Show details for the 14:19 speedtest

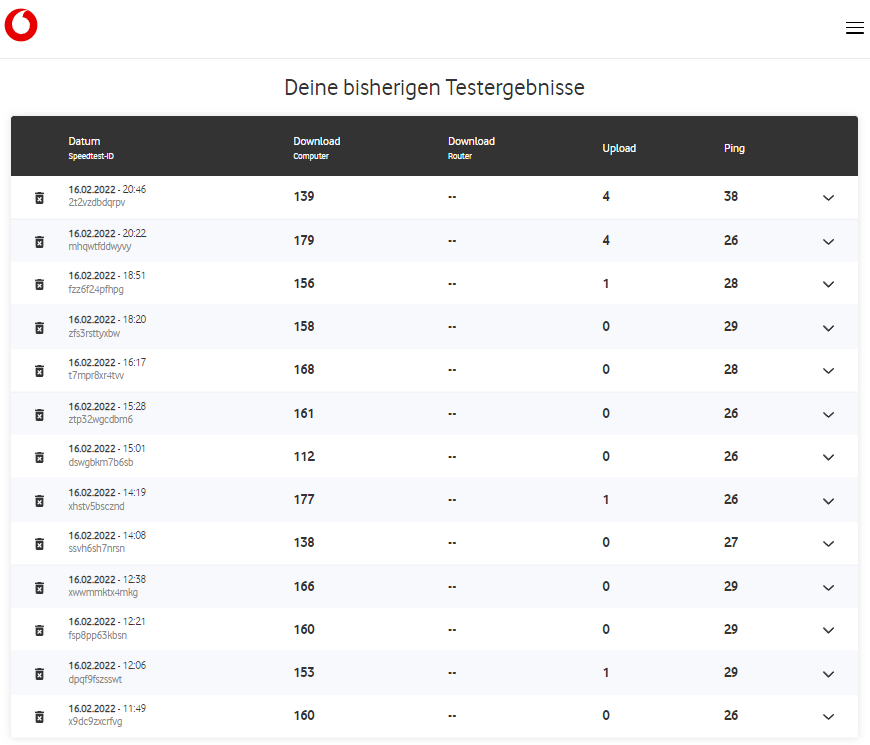(x=828, y=500)
